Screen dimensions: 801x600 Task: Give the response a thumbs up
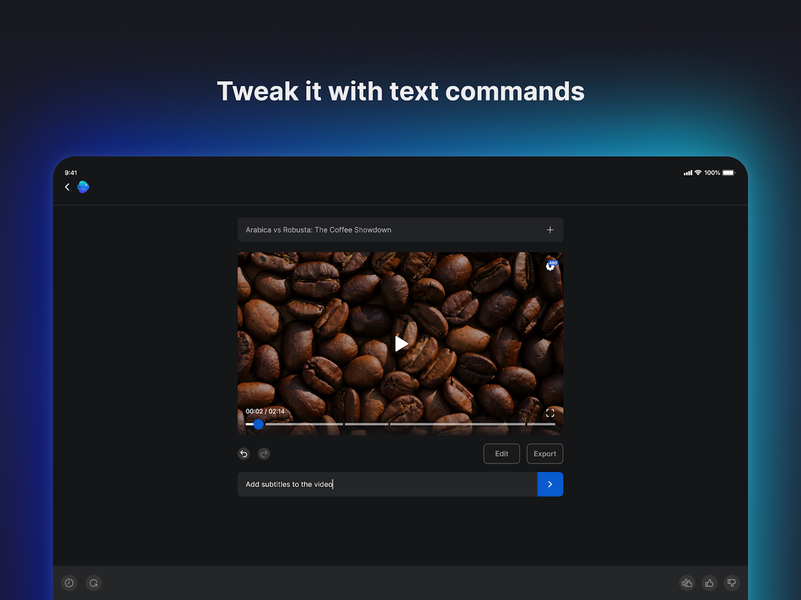(x=709, y=583)
